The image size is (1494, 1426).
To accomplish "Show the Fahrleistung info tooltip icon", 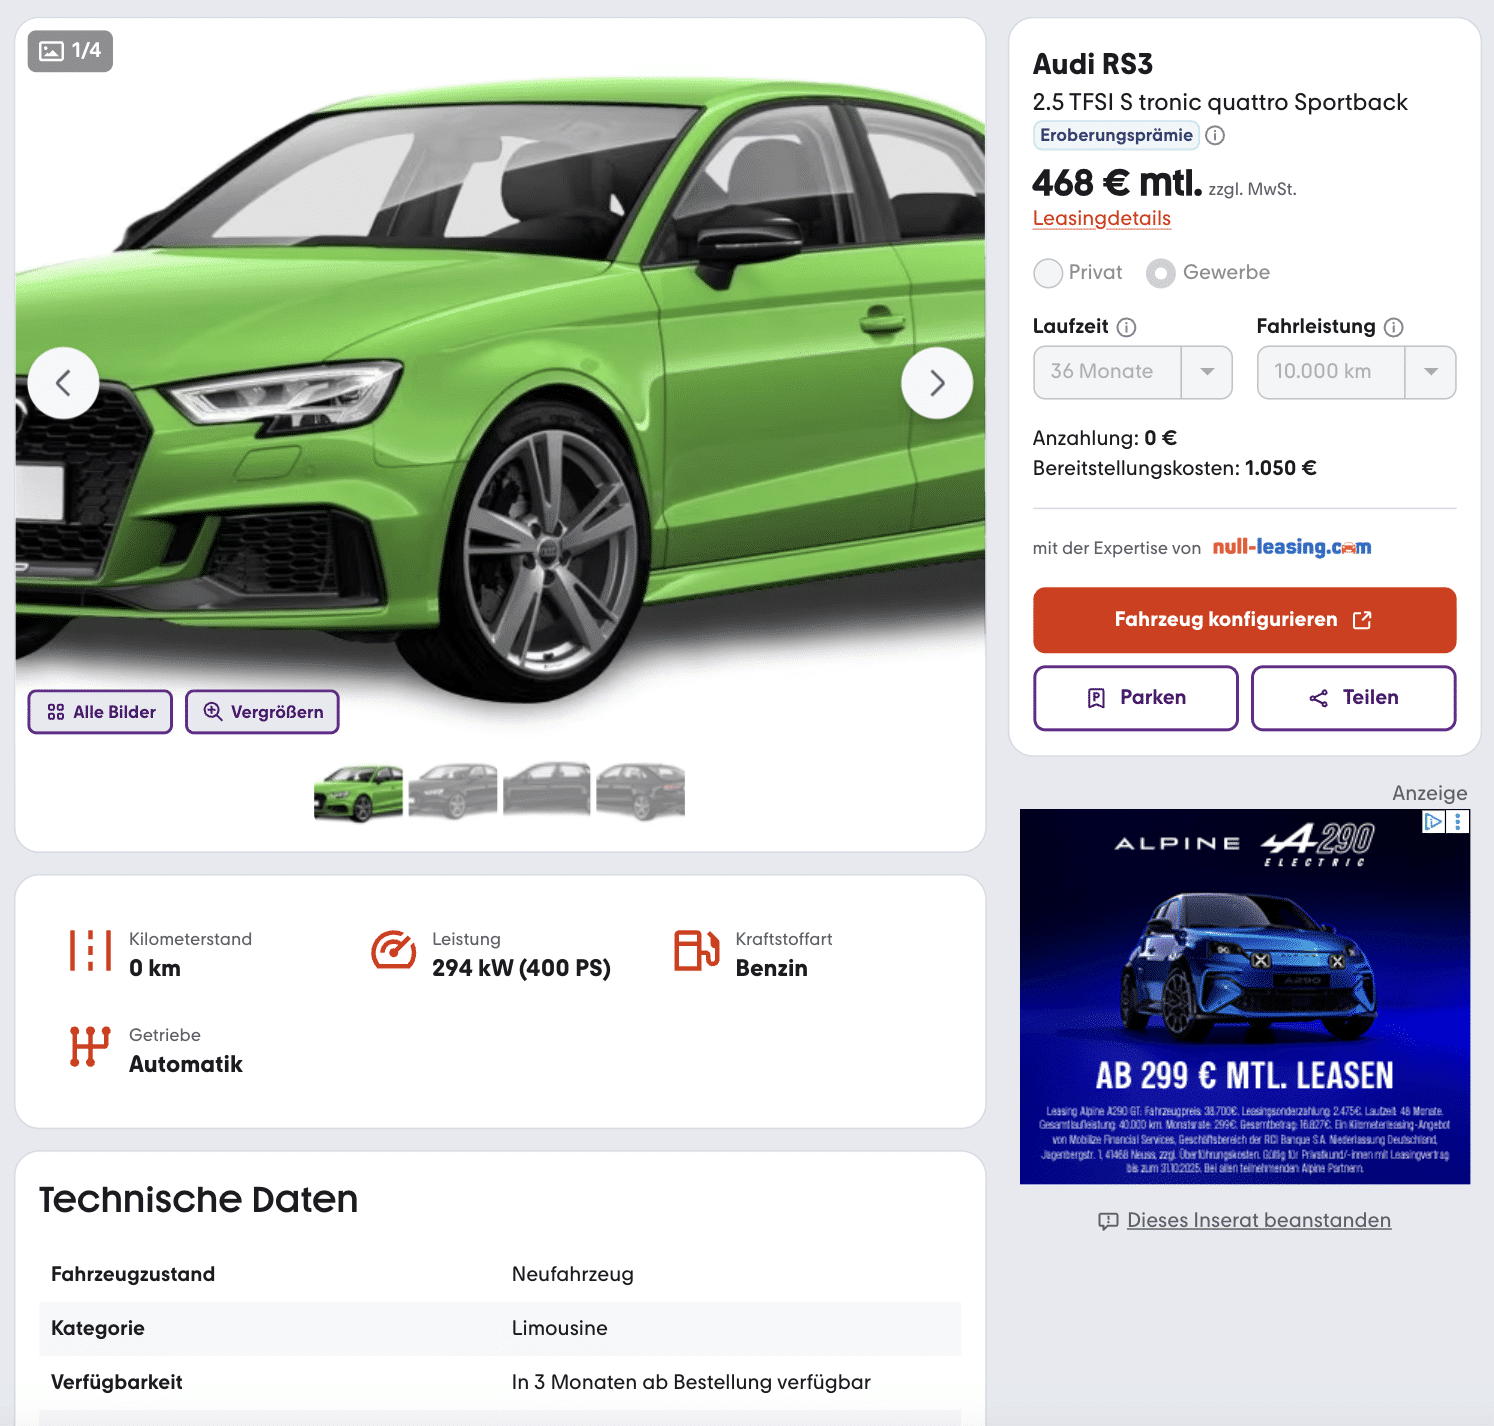I will pos(1393,327).
